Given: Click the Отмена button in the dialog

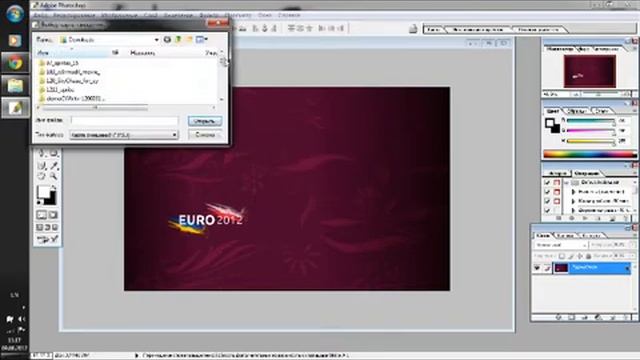Looking at the screenshot, I should 205,135.
